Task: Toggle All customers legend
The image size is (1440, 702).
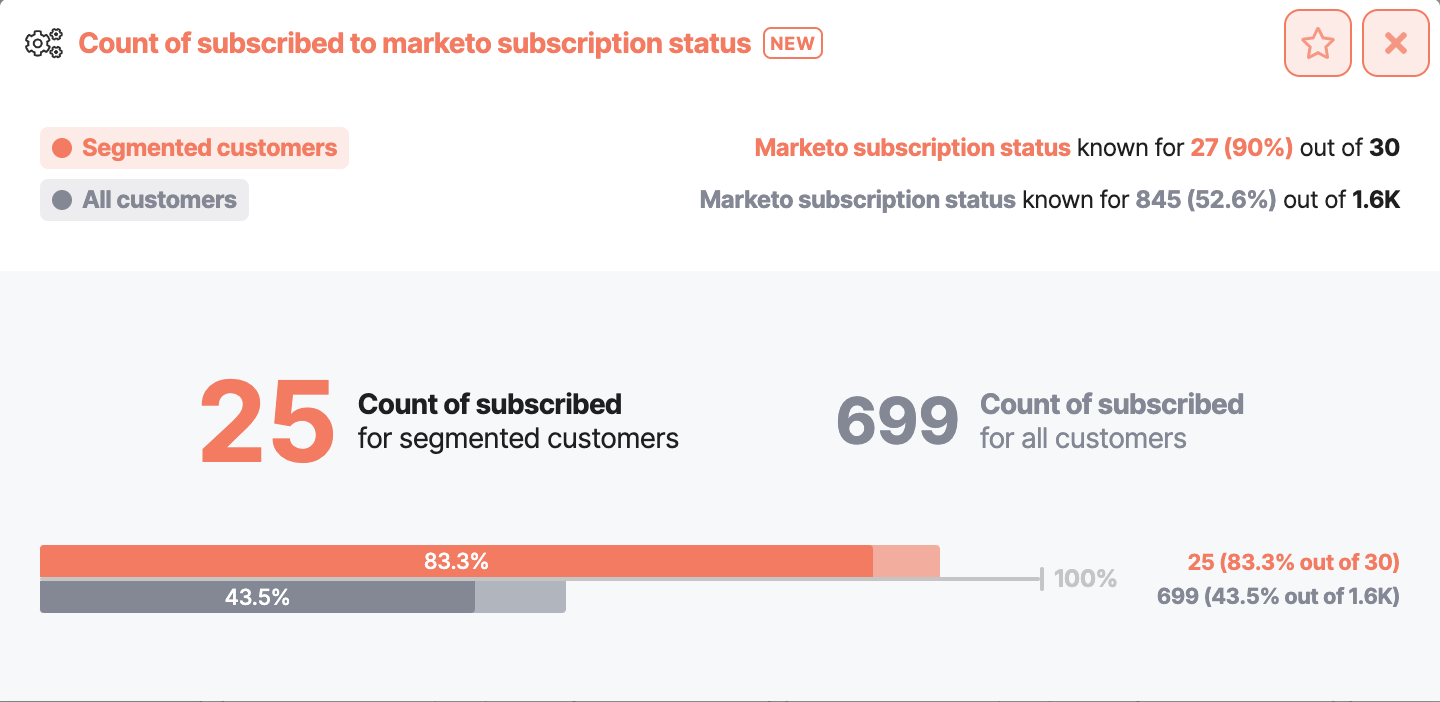Action: [144, 200]
